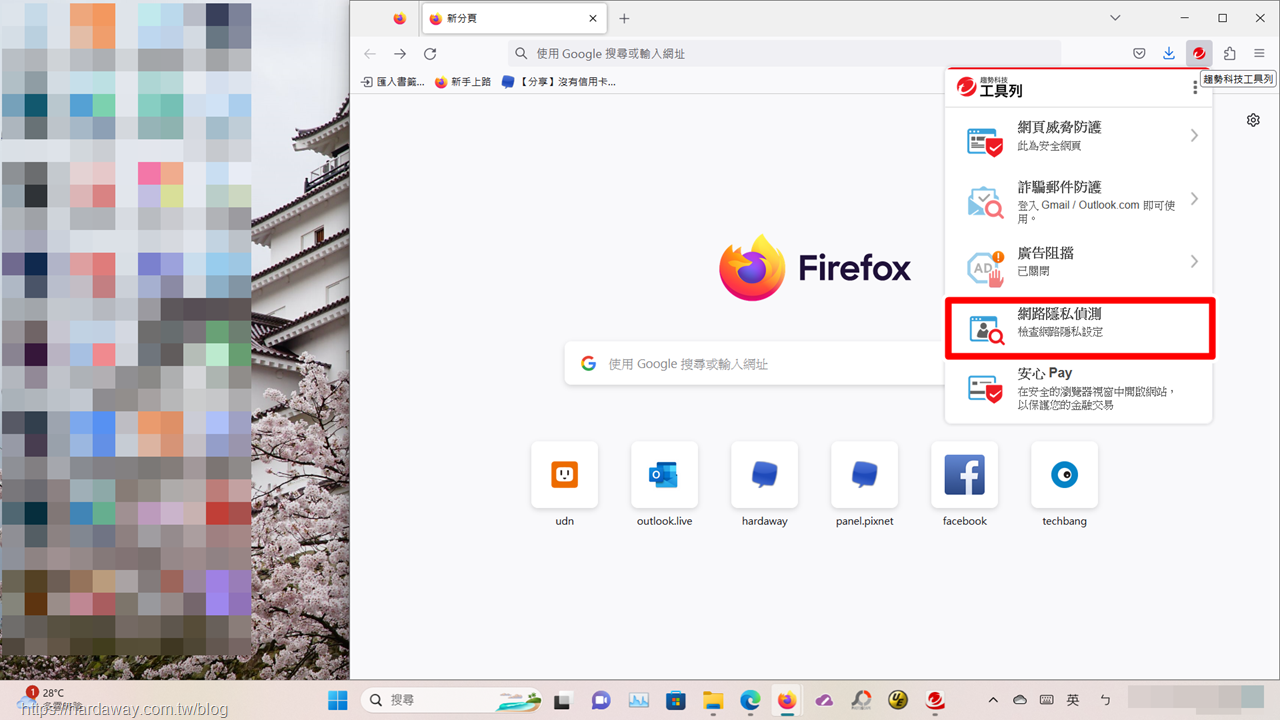The width and height of the screenshot is (1280, 720).
Task: Open 匯入書籤 bookmark toolbar item
Action: click(391, 82)
